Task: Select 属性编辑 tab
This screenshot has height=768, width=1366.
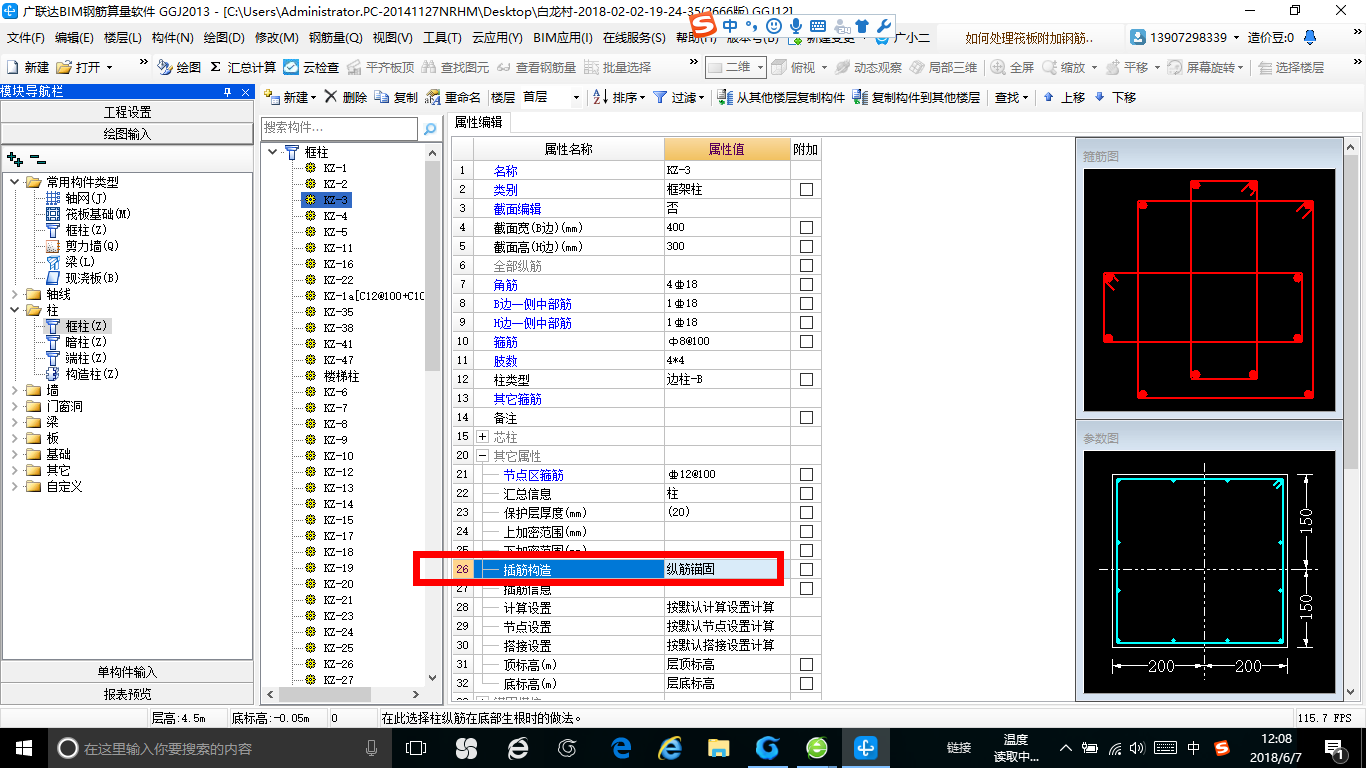Action: point(479,122)
